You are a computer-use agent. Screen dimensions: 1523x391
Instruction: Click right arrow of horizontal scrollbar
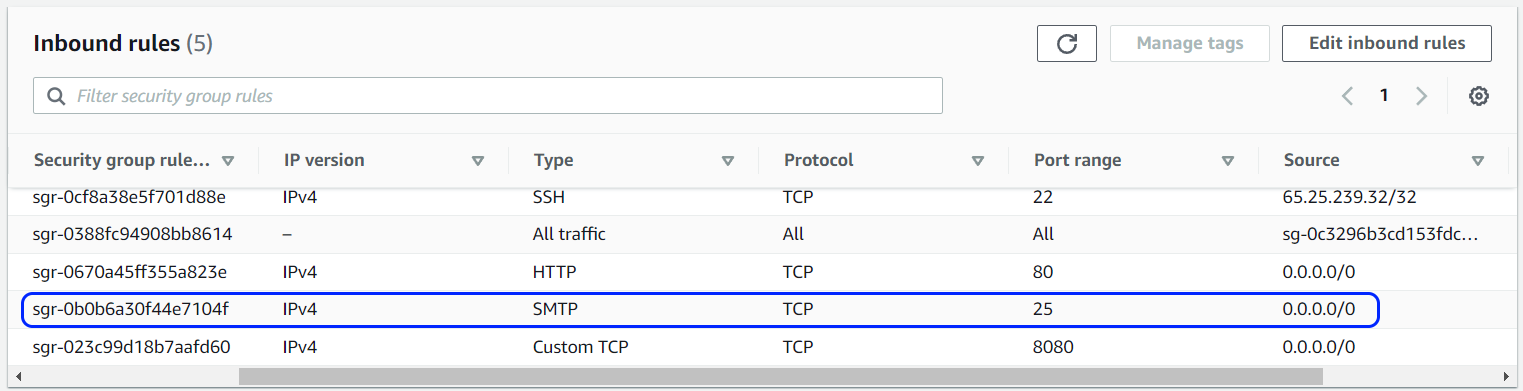[x=1506, y=377]
